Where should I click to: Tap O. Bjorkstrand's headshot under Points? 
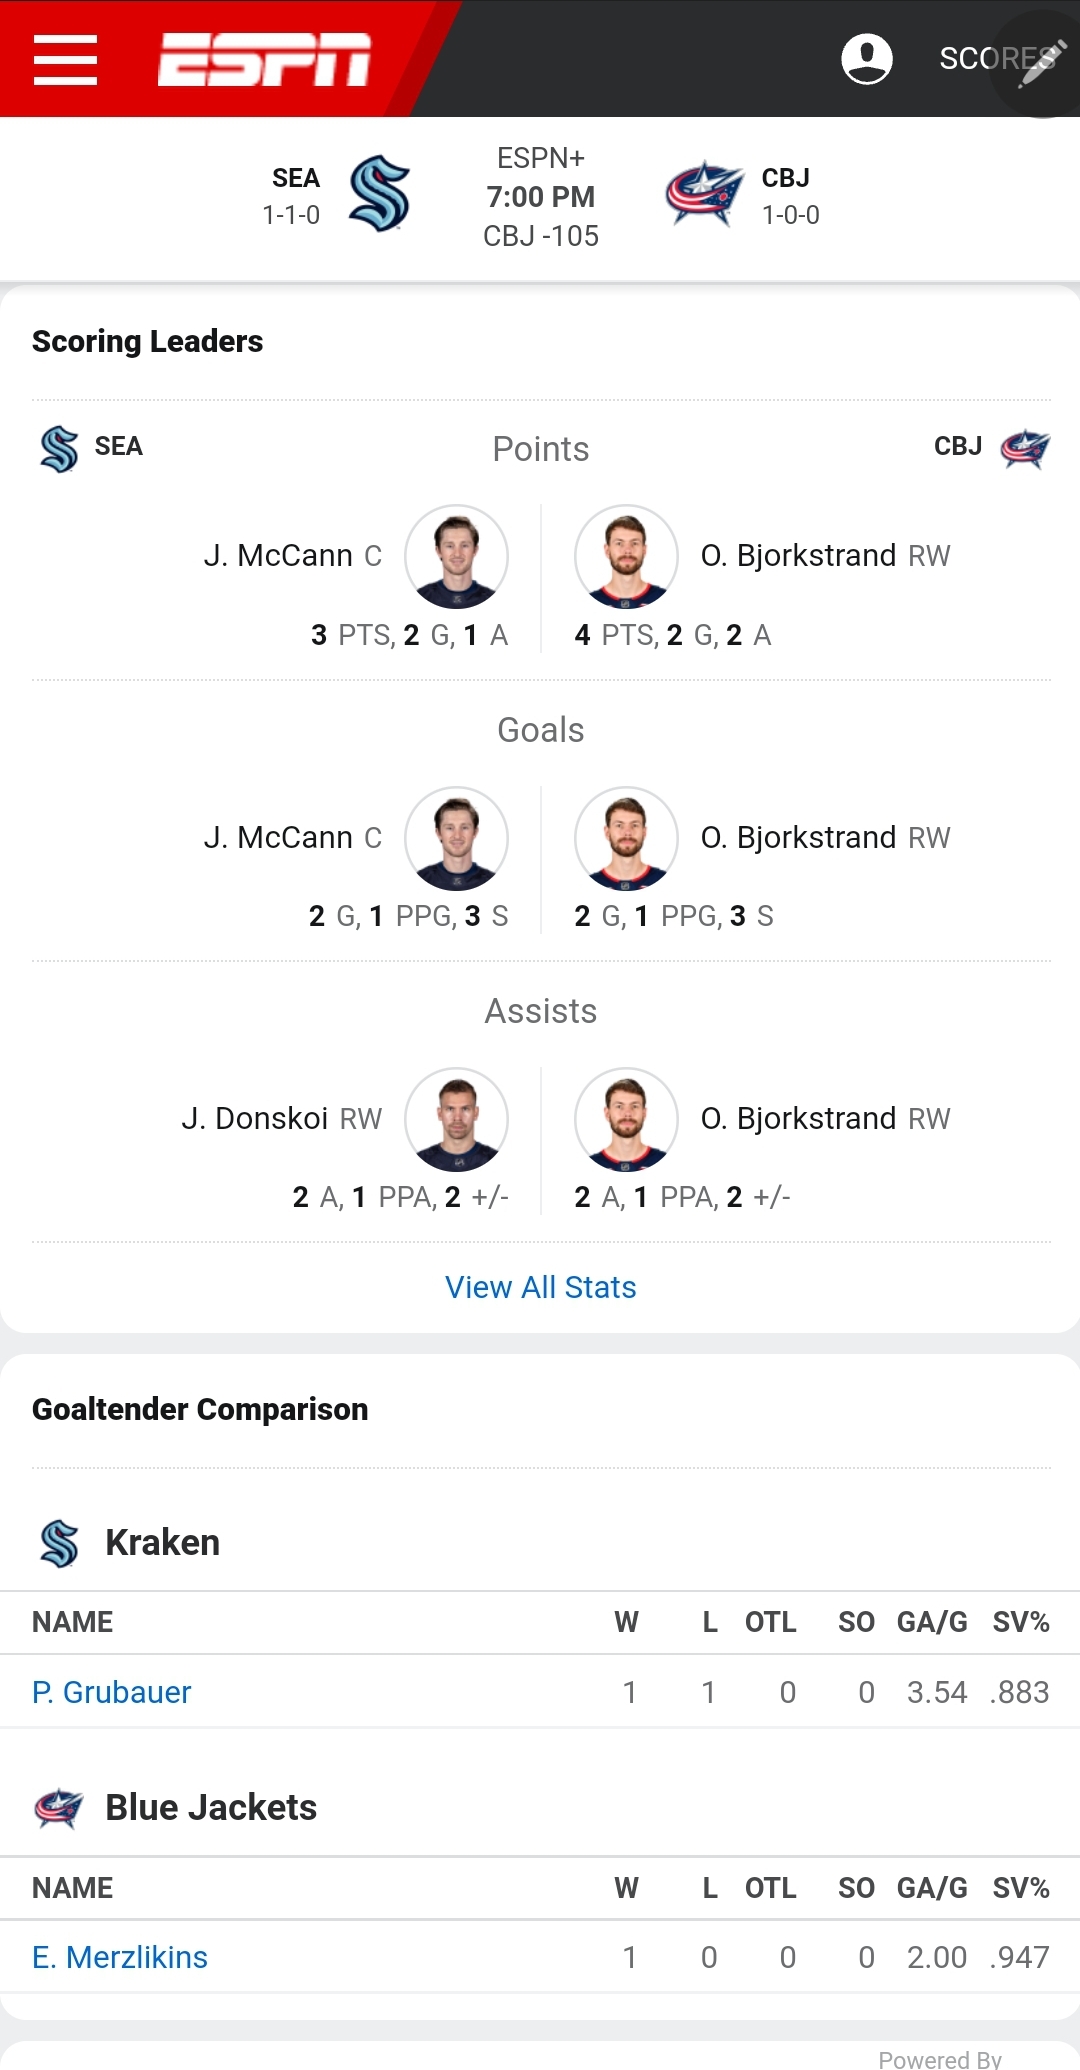click(626, 556)
